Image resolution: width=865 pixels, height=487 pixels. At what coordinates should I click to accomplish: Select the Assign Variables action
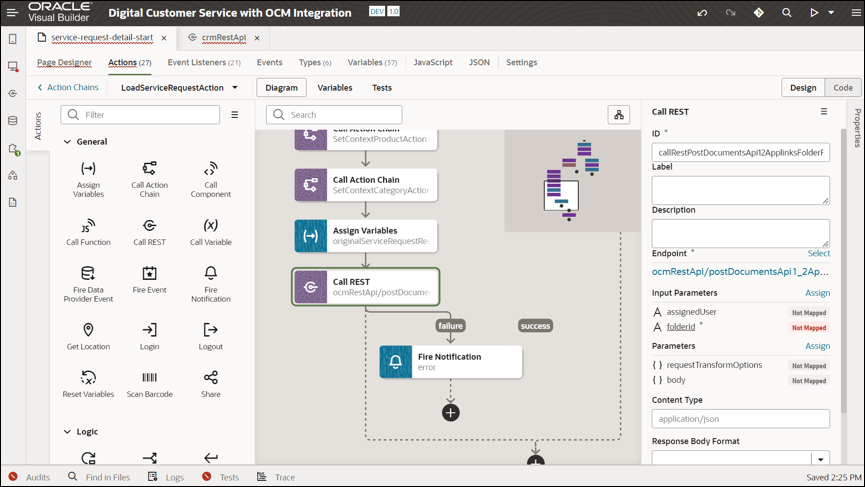(x=88, y=179)
